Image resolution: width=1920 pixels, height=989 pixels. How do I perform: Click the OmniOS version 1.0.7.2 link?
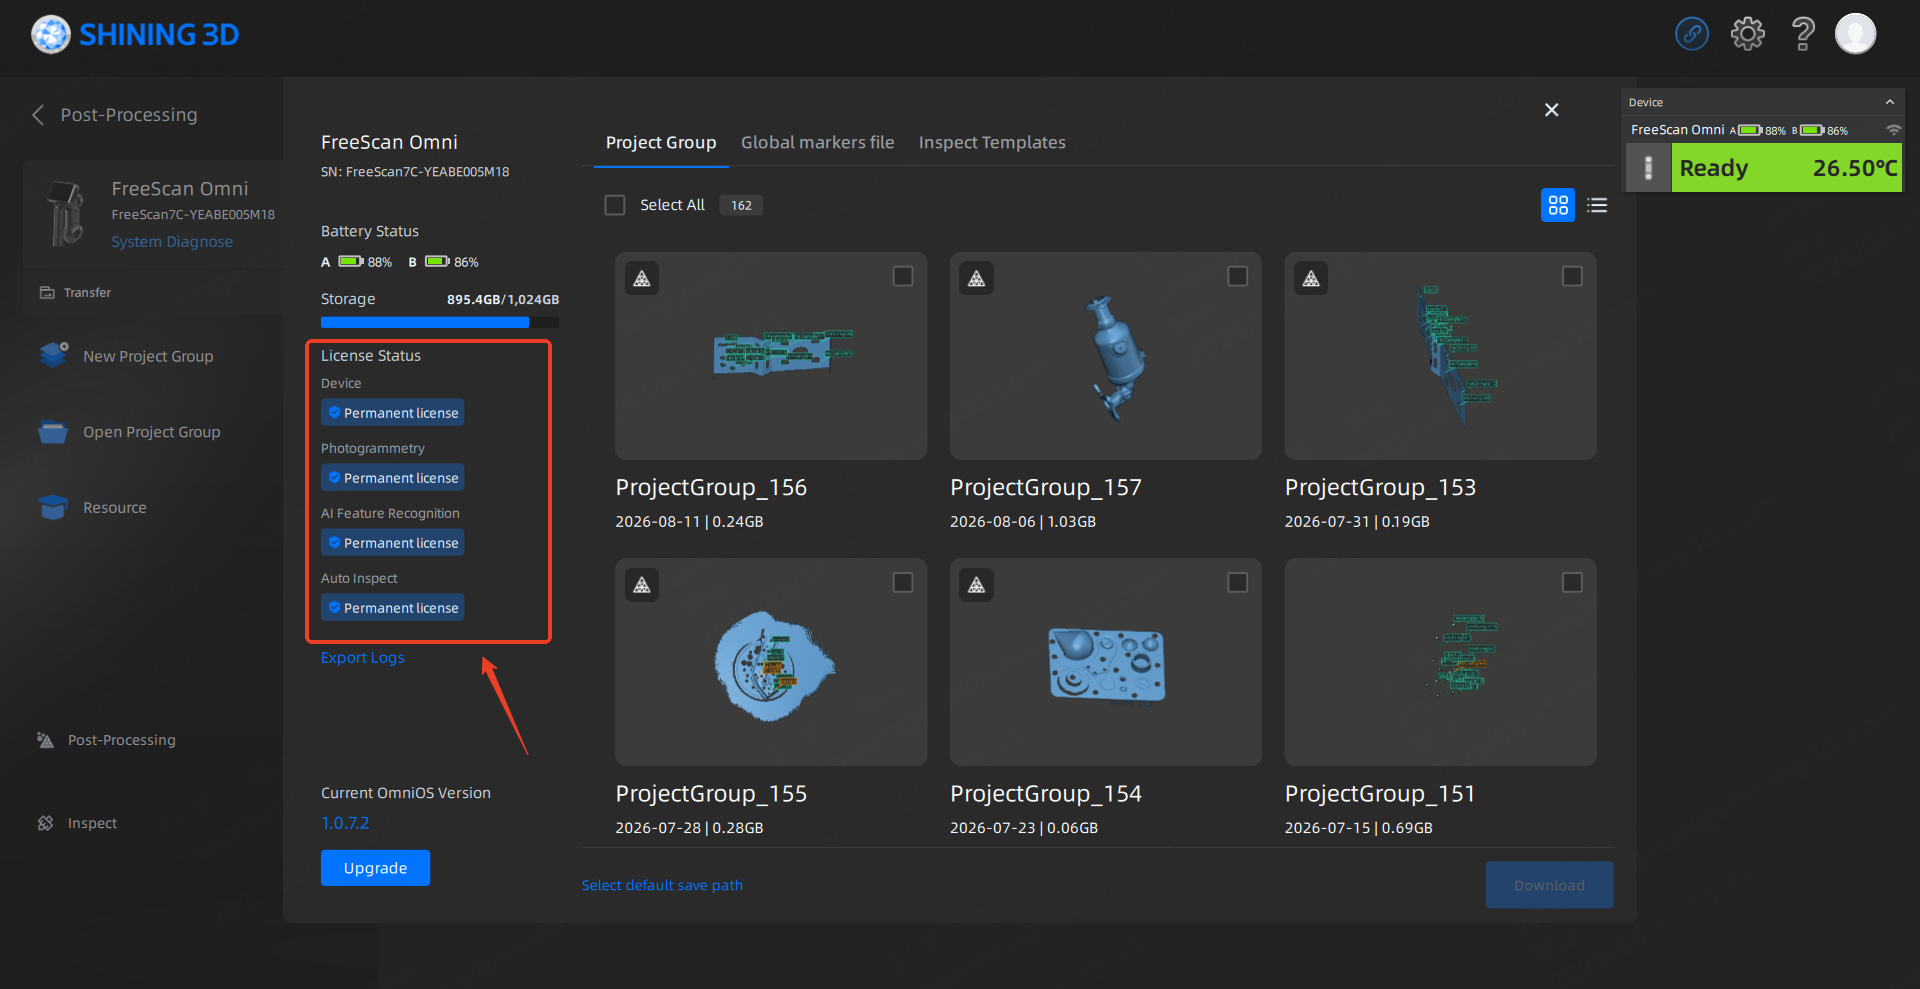(345, 823)
